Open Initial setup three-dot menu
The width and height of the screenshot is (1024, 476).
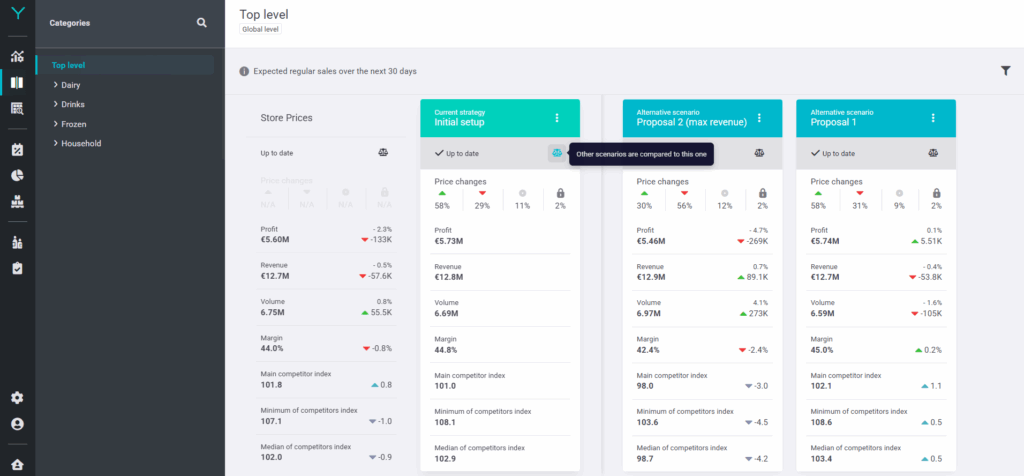click(557, 118)
